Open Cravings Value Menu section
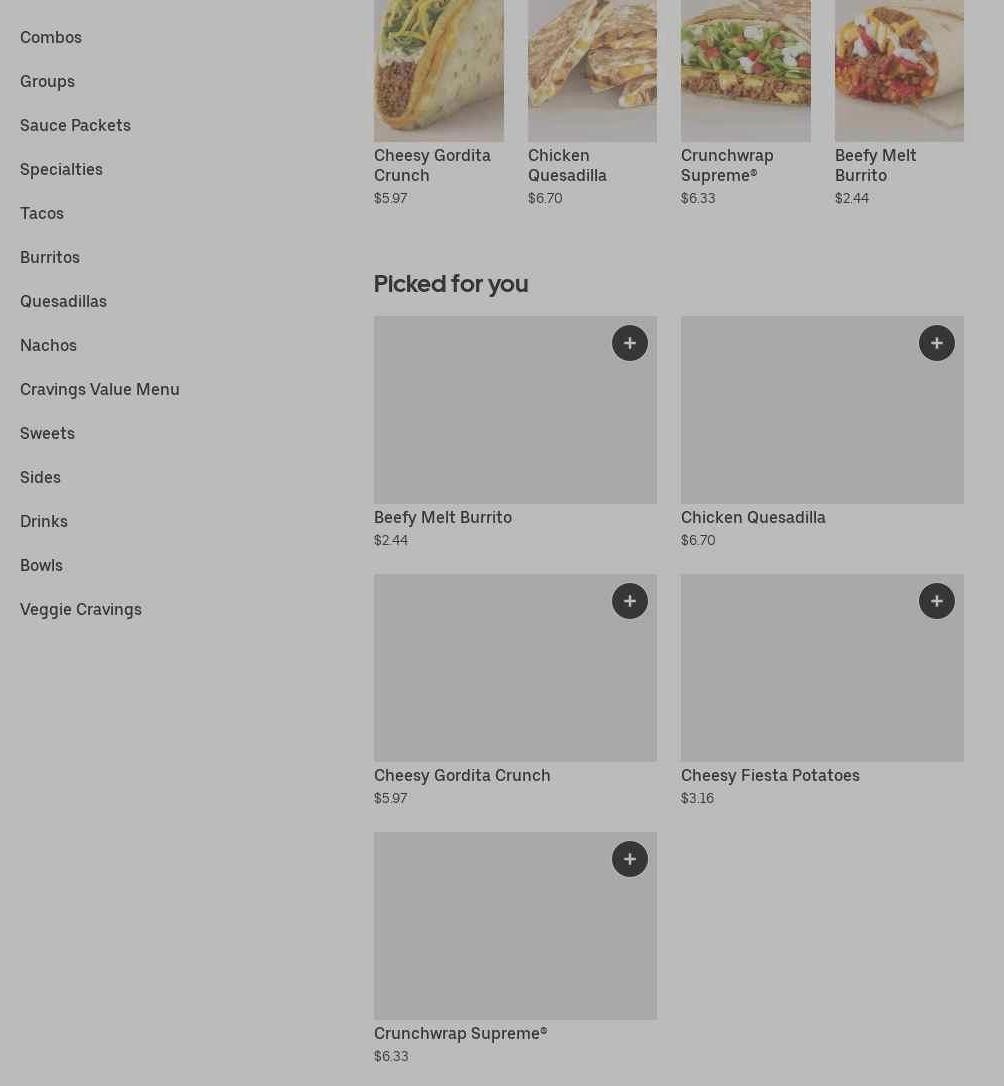 coord(100,389)
